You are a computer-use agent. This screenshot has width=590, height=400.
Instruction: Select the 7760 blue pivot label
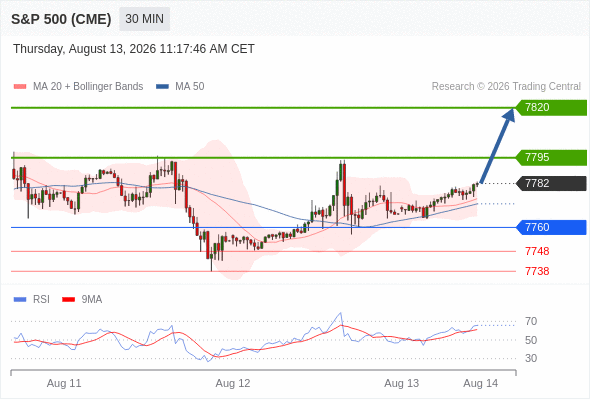pyautogui.click(x=551, y=227)
